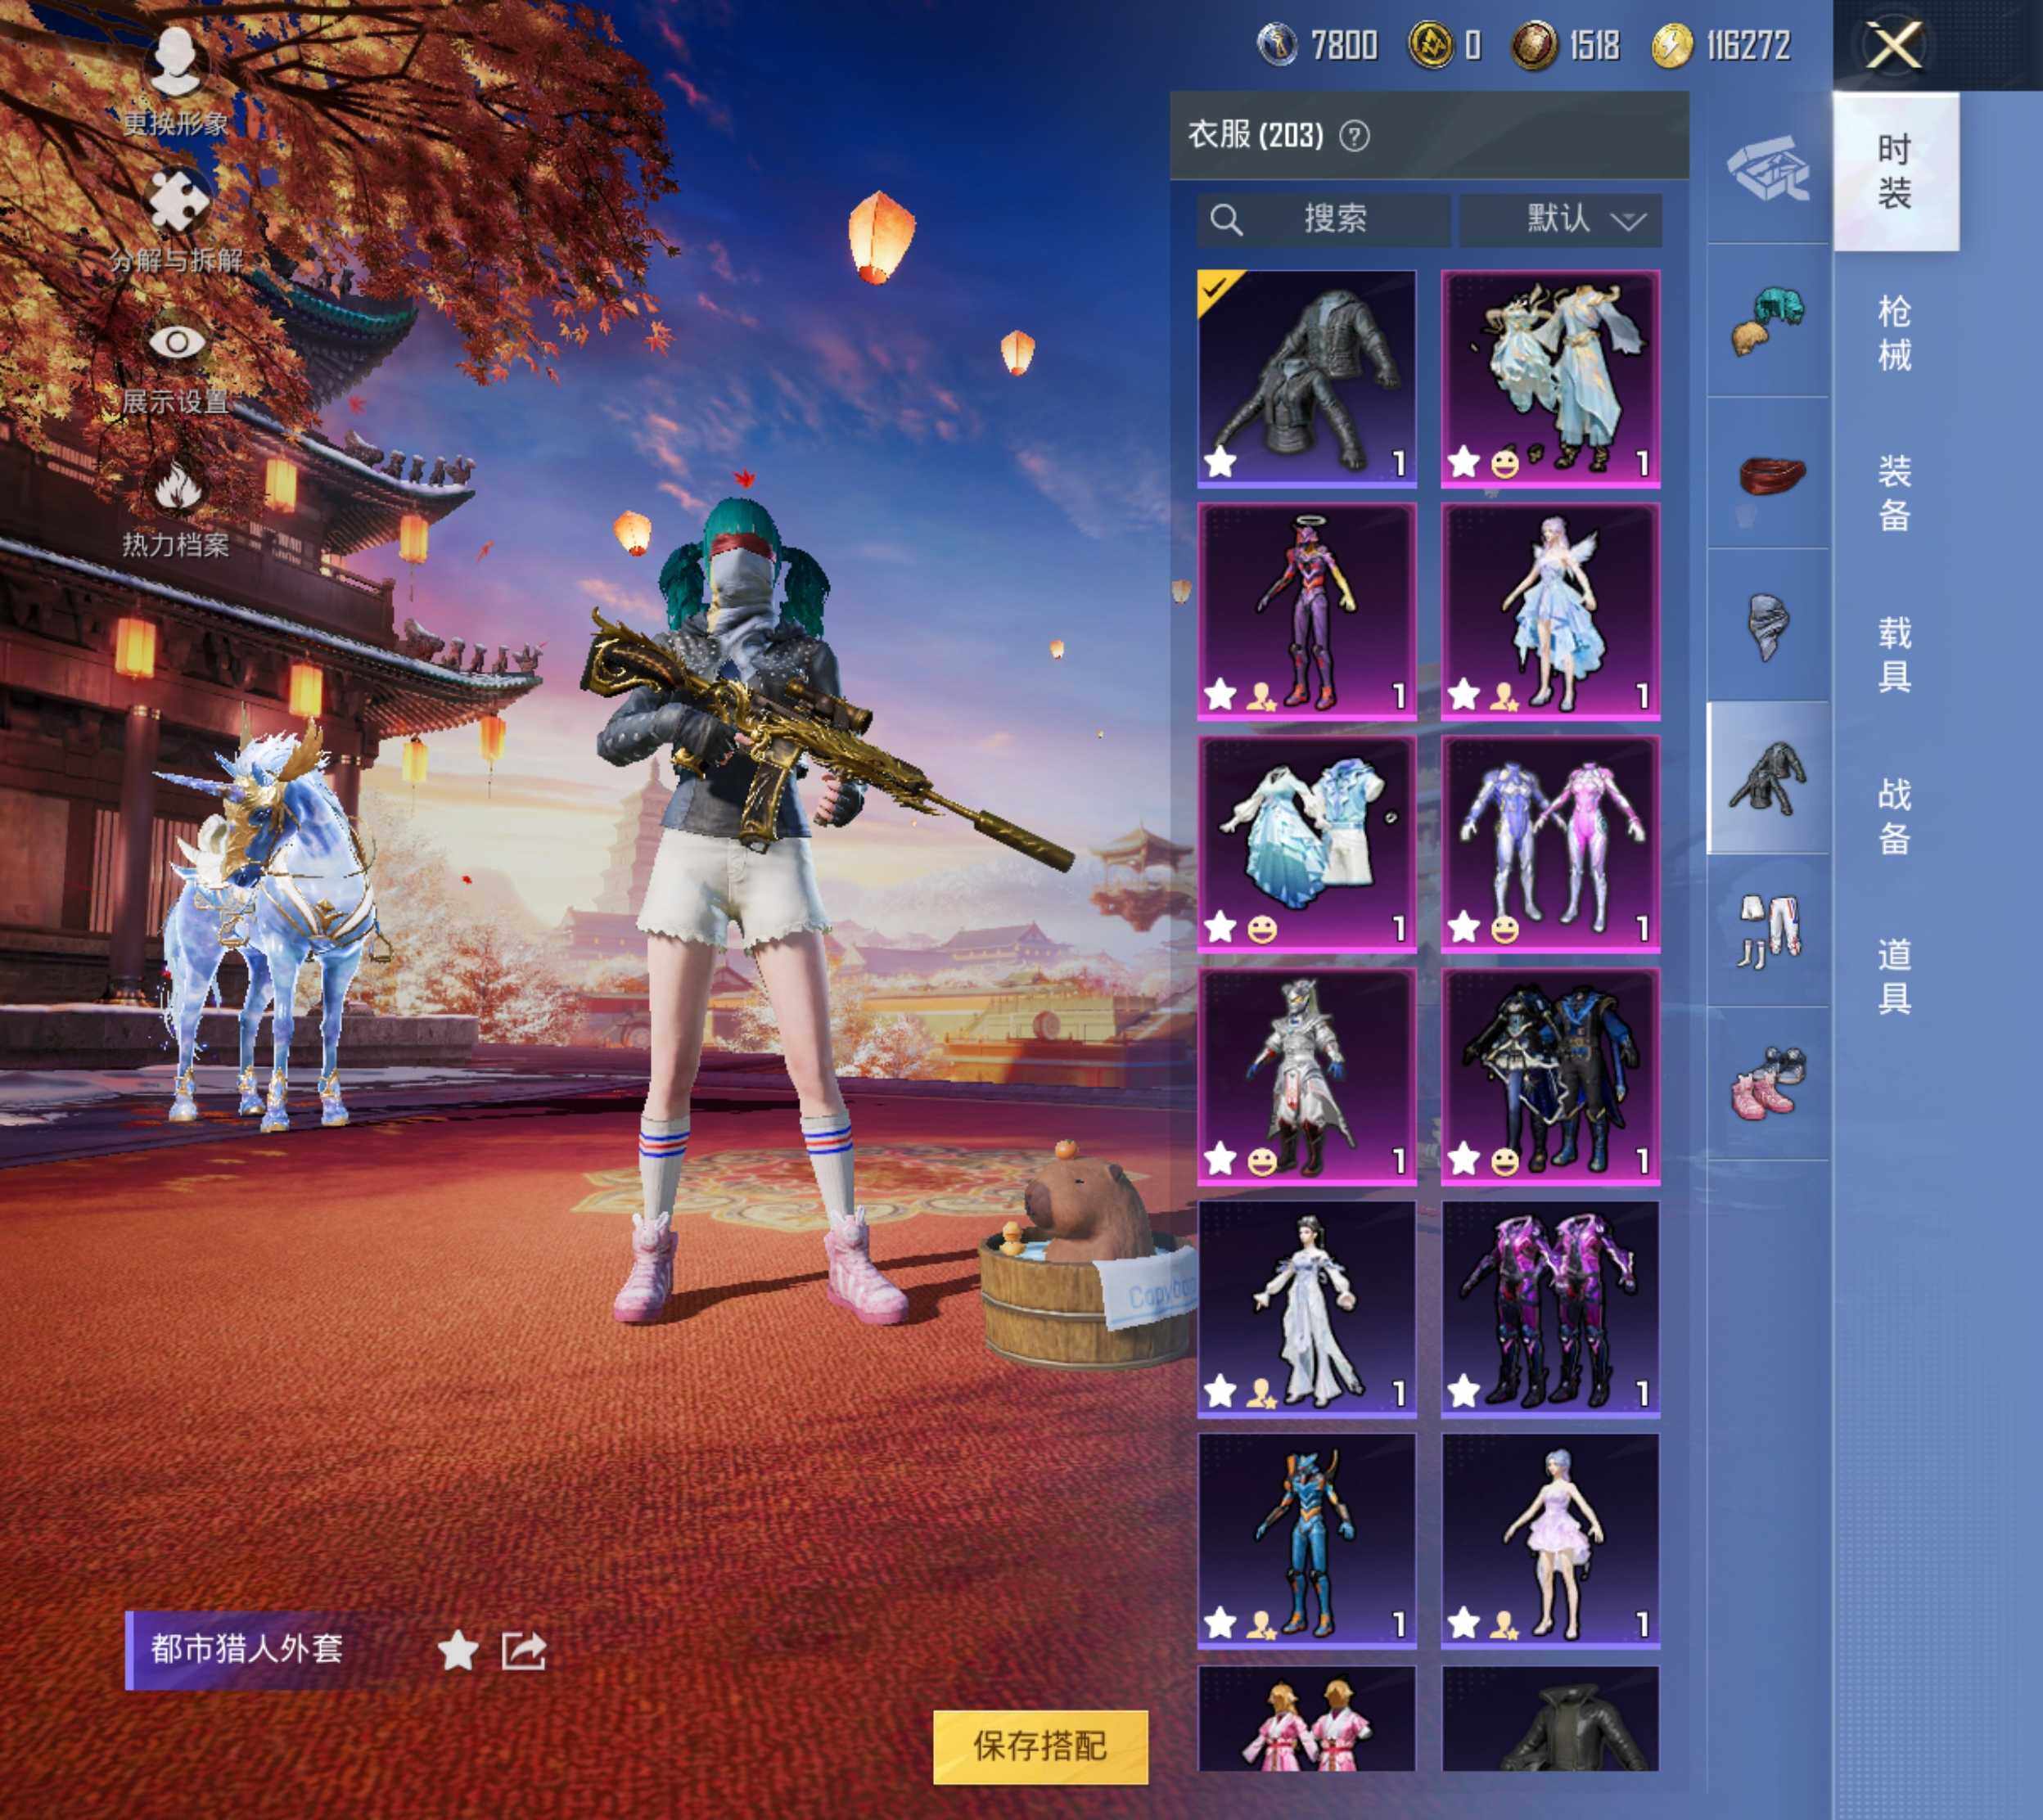This screenshot has width=2043, height=1820.
Task: Click the 搜索 search field
Action: 1323,219
